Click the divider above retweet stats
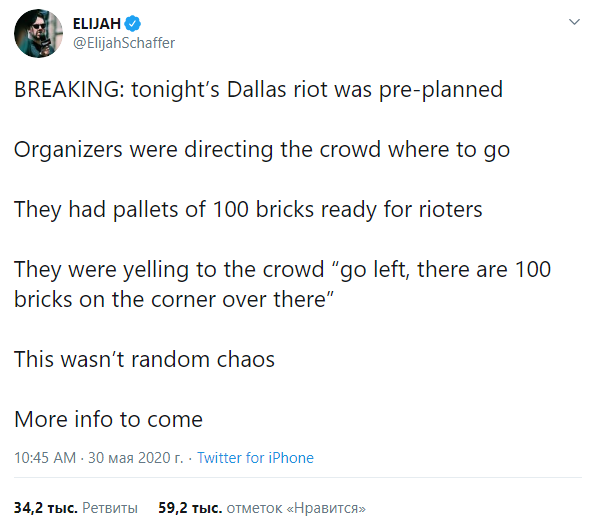This screenshot has width=597, height=531. pos(298,477)
